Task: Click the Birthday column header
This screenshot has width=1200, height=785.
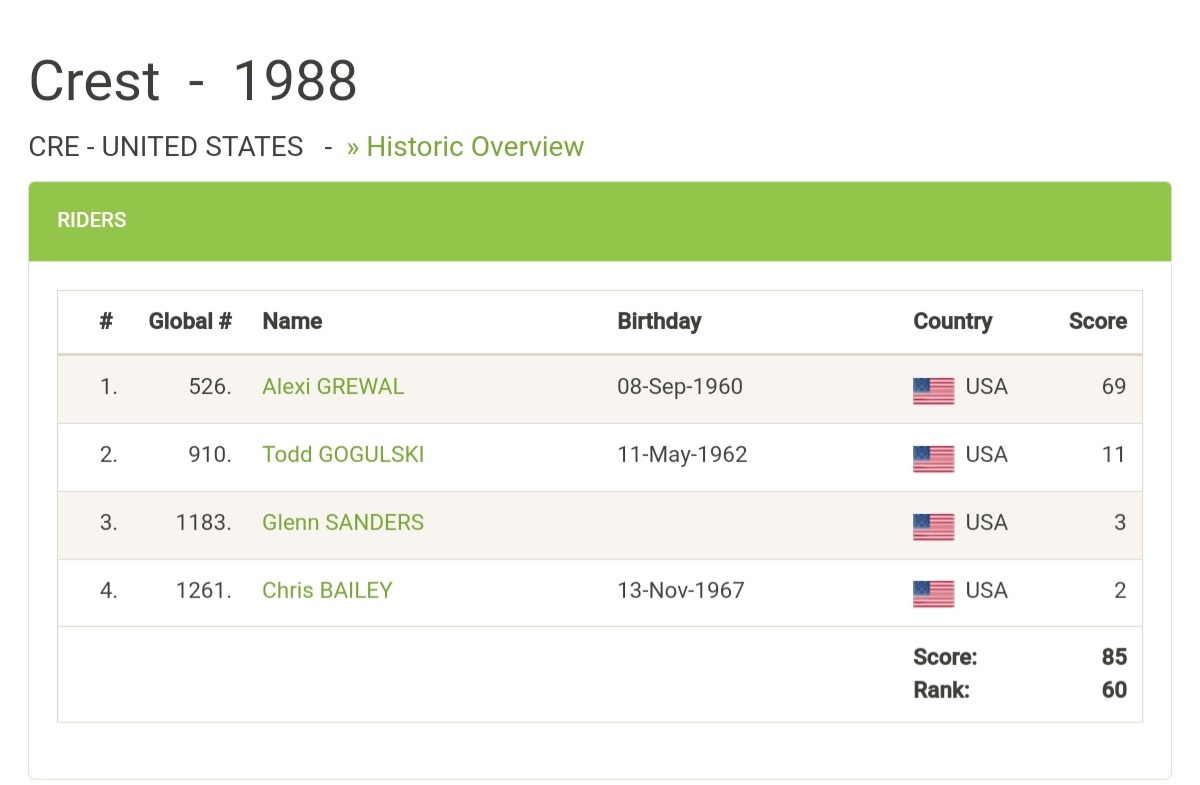Action: pos(659,321)
